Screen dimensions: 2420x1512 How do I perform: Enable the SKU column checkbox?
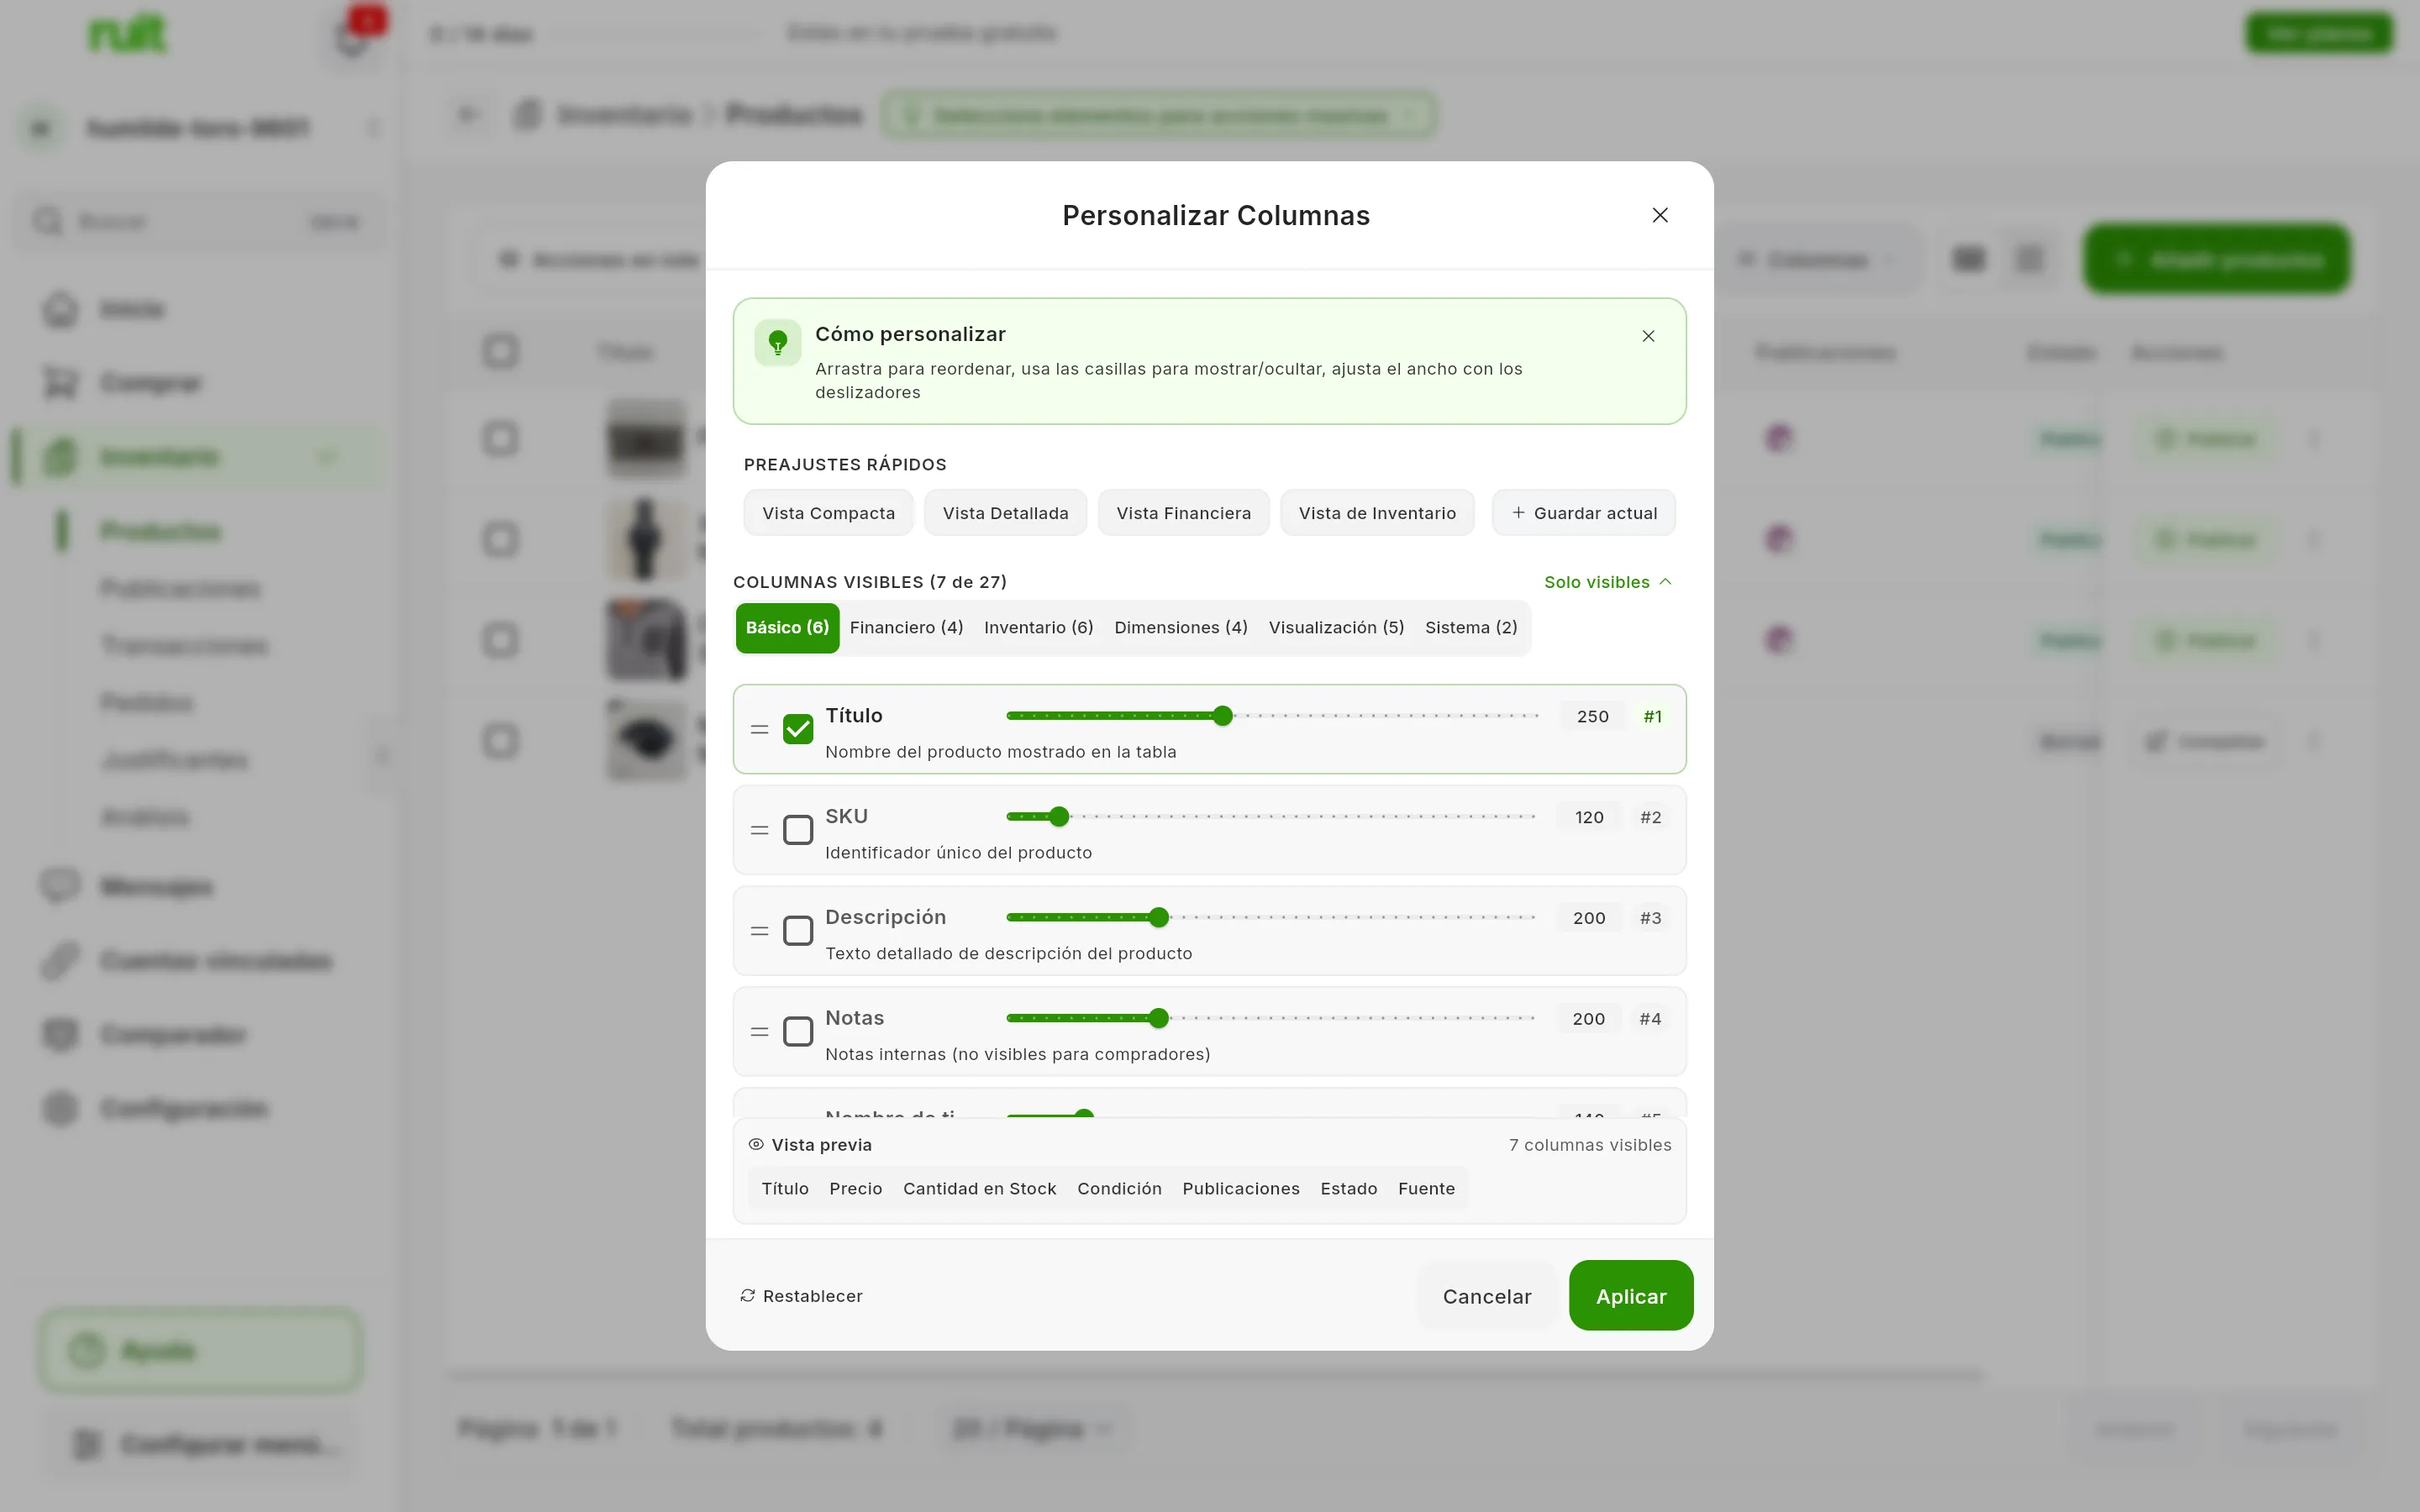coord(798,830)
